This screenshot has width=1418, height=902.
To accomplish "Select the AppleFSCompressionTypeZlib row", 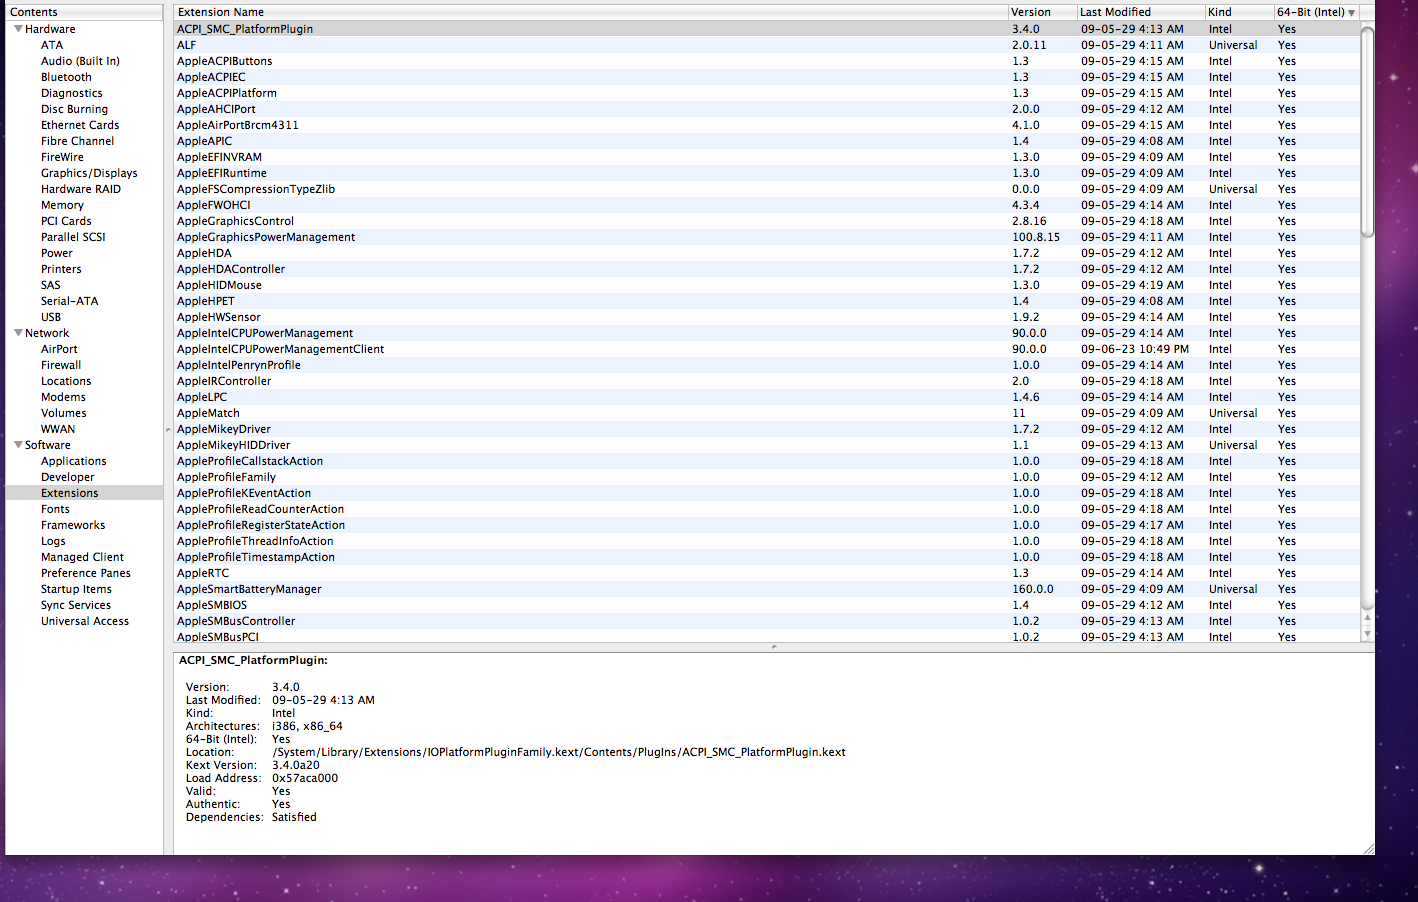I will point(767,189).
